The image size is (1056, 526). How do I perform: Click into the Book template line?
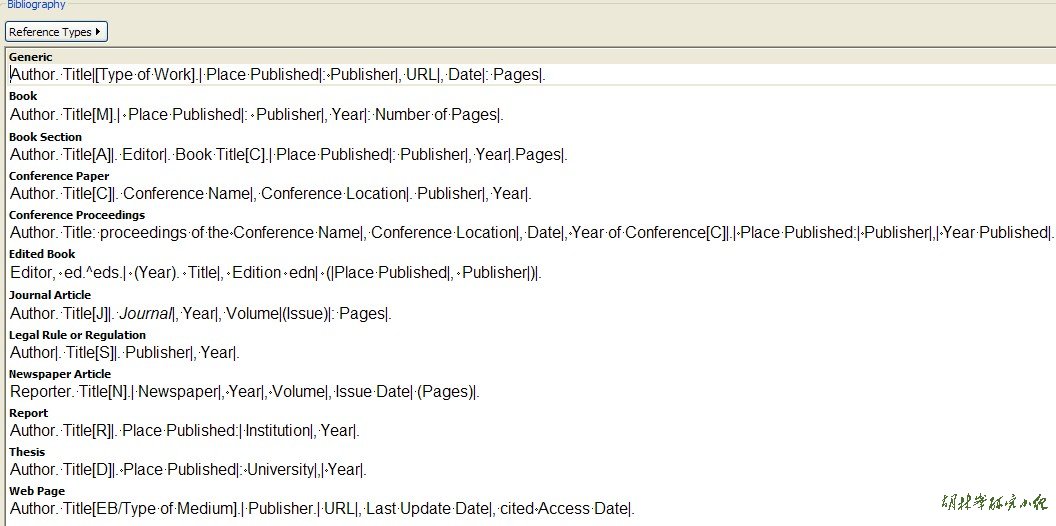pos(256,115)
